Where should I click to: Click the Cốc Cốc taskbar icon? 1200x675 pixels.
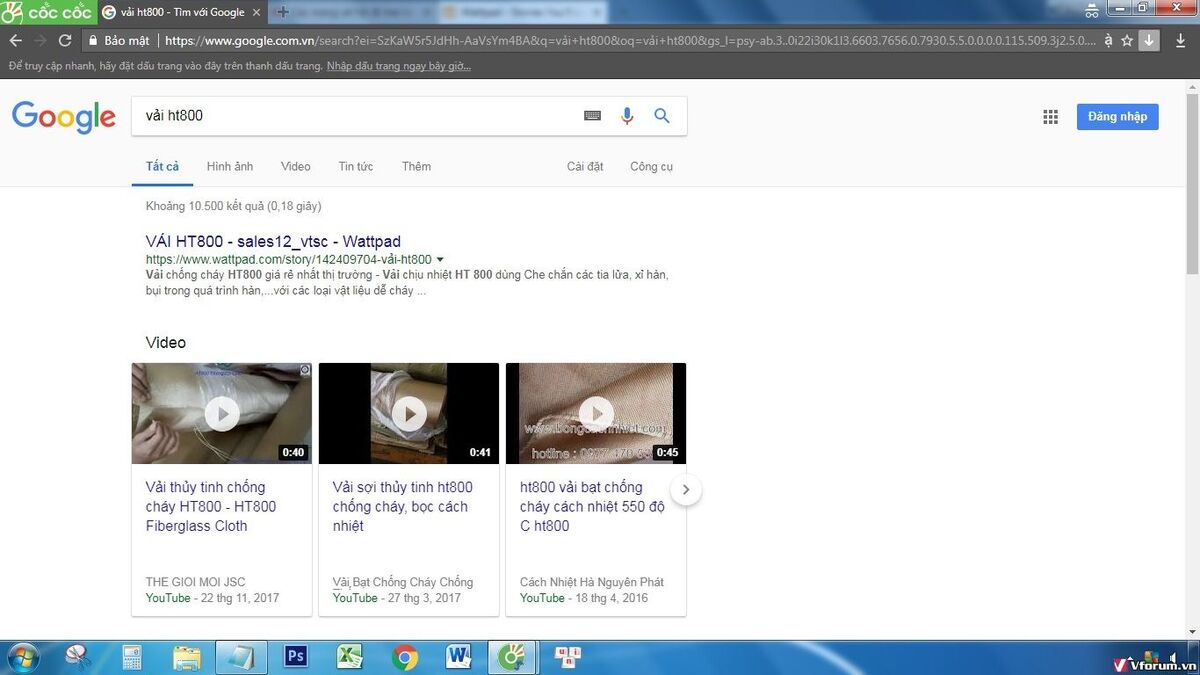[513, 657]
